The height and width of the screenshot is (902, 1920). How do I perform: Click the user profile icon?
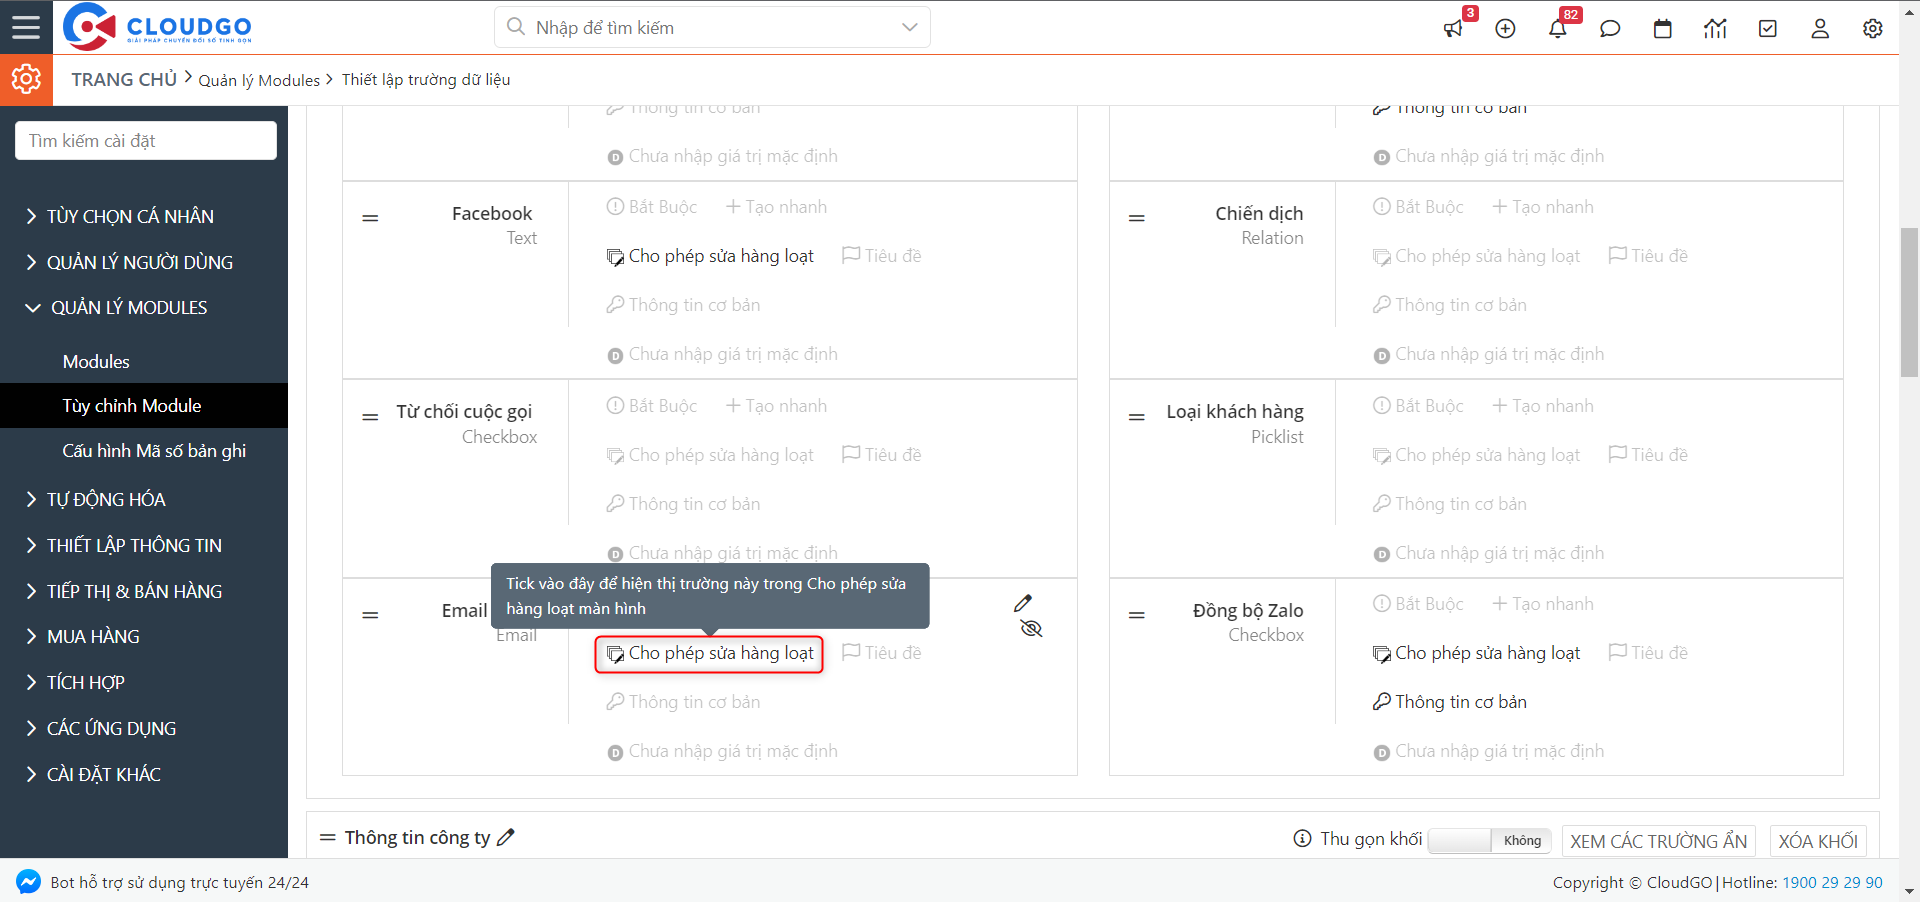(x=1820, y=29)
